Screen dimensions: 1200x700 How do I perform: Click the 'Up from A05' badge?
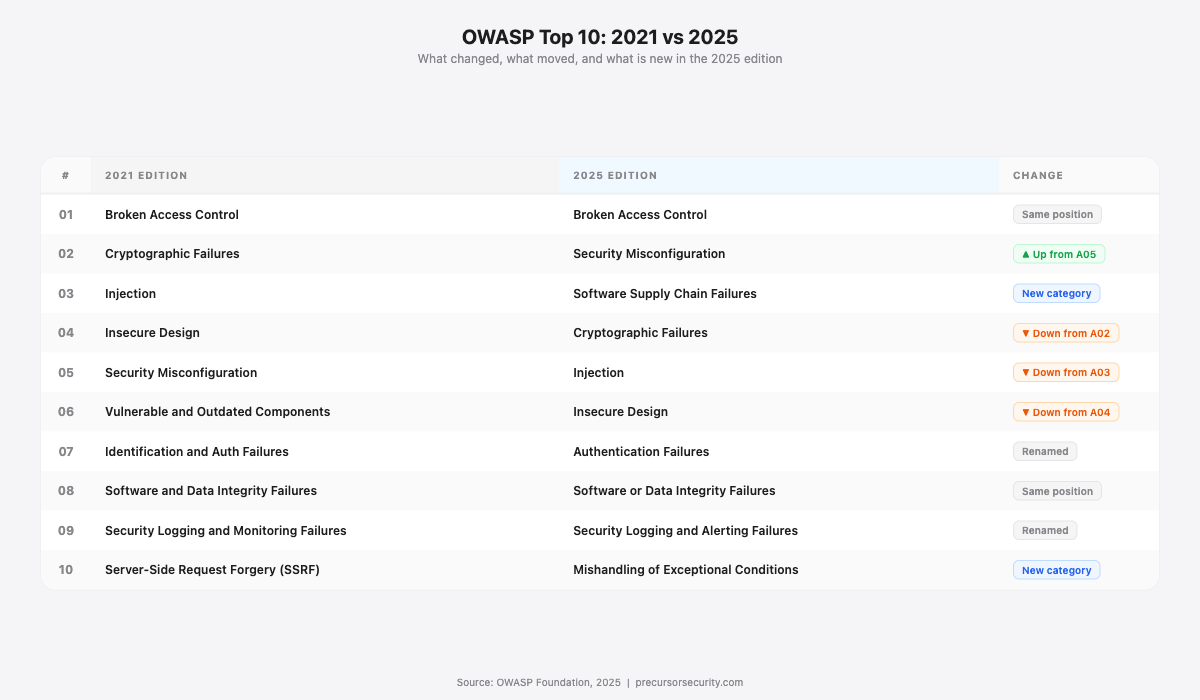tap(1059, 254)
